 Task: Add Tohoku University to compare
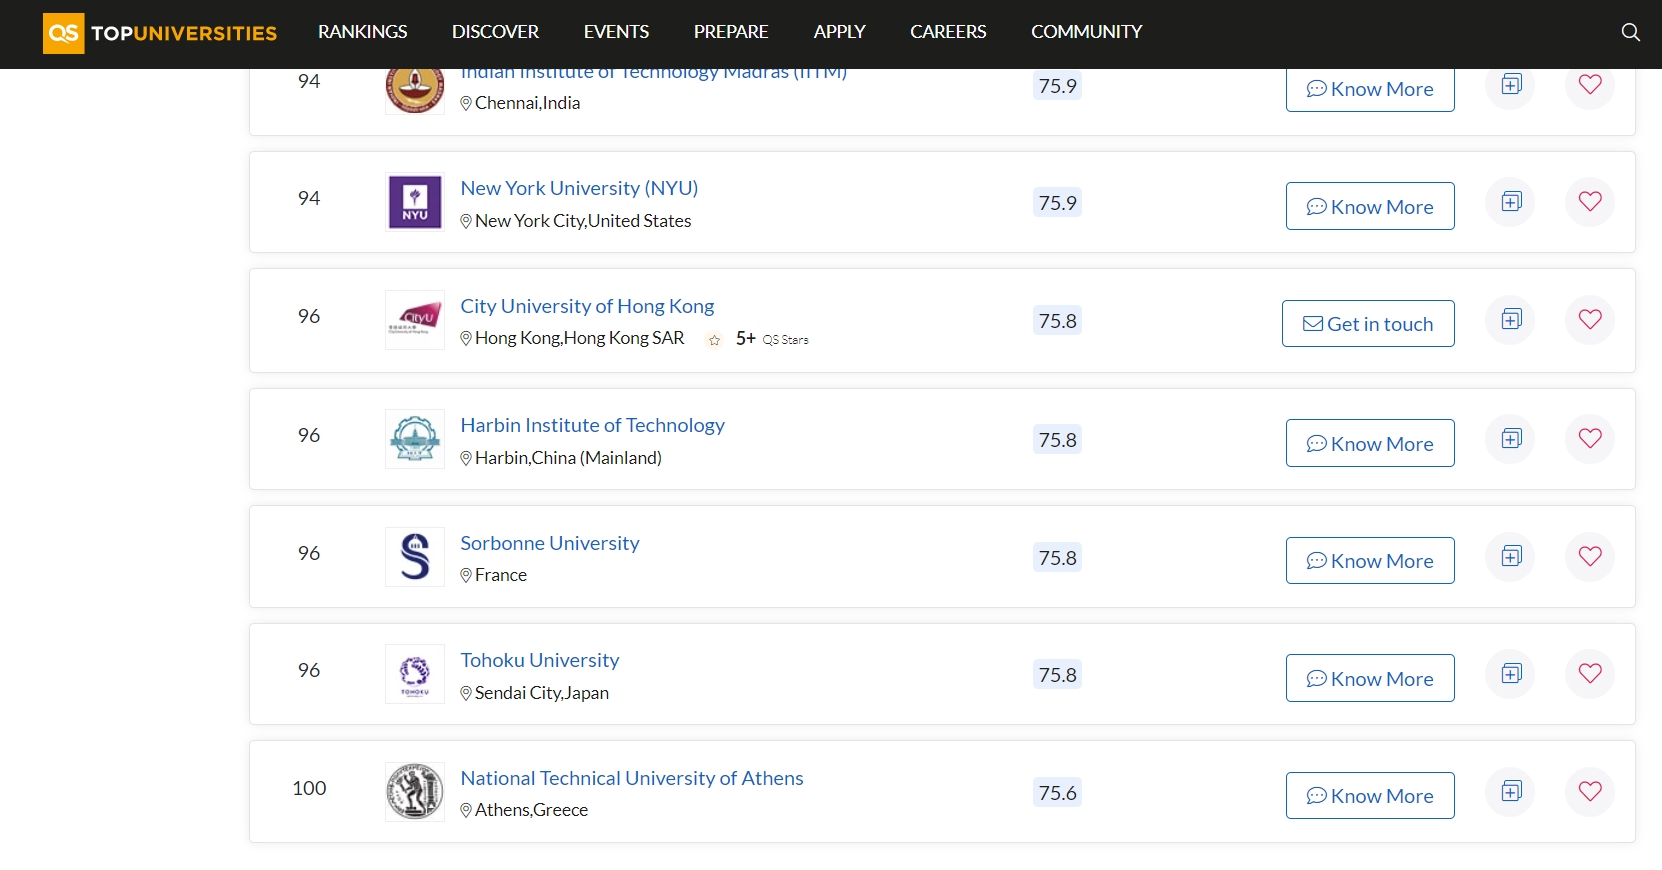coord(1511,674)
